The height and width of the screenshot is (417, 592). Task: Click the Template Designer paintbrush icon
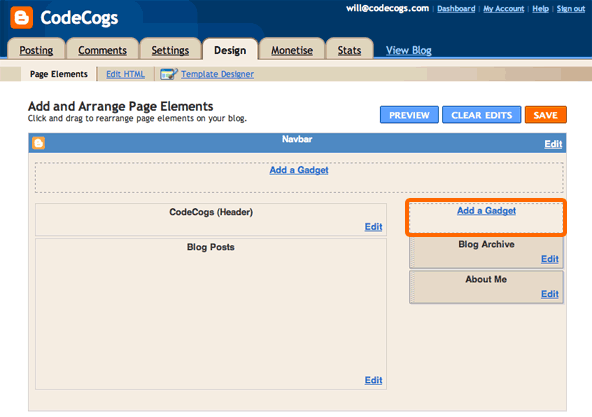[168, 74]
